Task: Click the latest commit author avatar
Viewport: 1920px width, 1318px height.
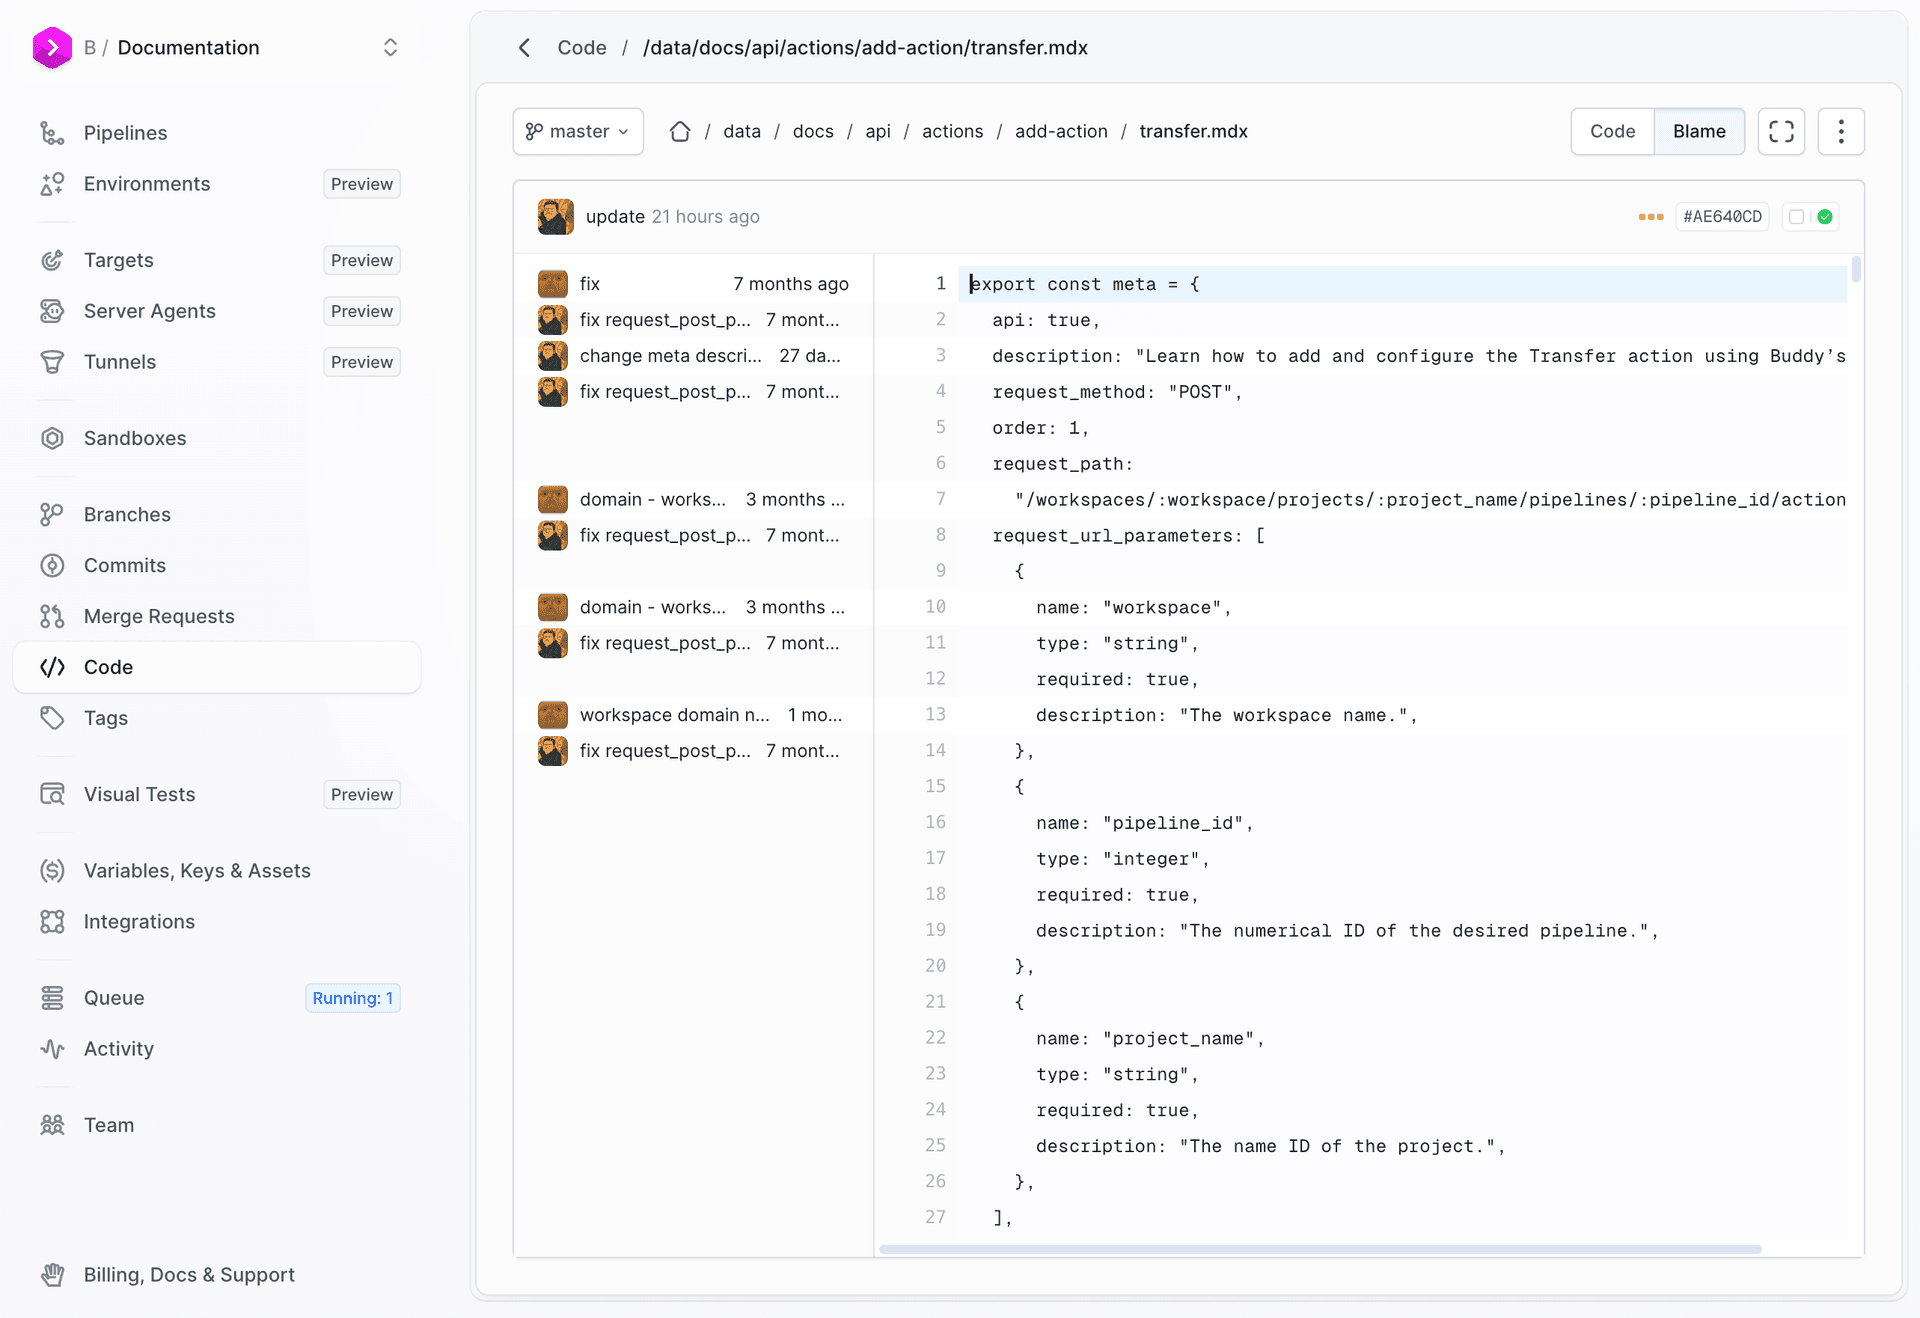Action: coord(555,217)
